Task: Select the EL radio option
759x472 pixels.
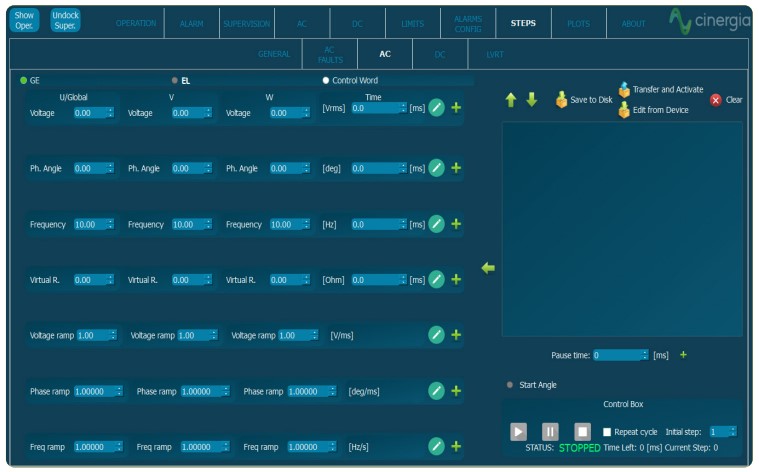Action: (174, 80)
